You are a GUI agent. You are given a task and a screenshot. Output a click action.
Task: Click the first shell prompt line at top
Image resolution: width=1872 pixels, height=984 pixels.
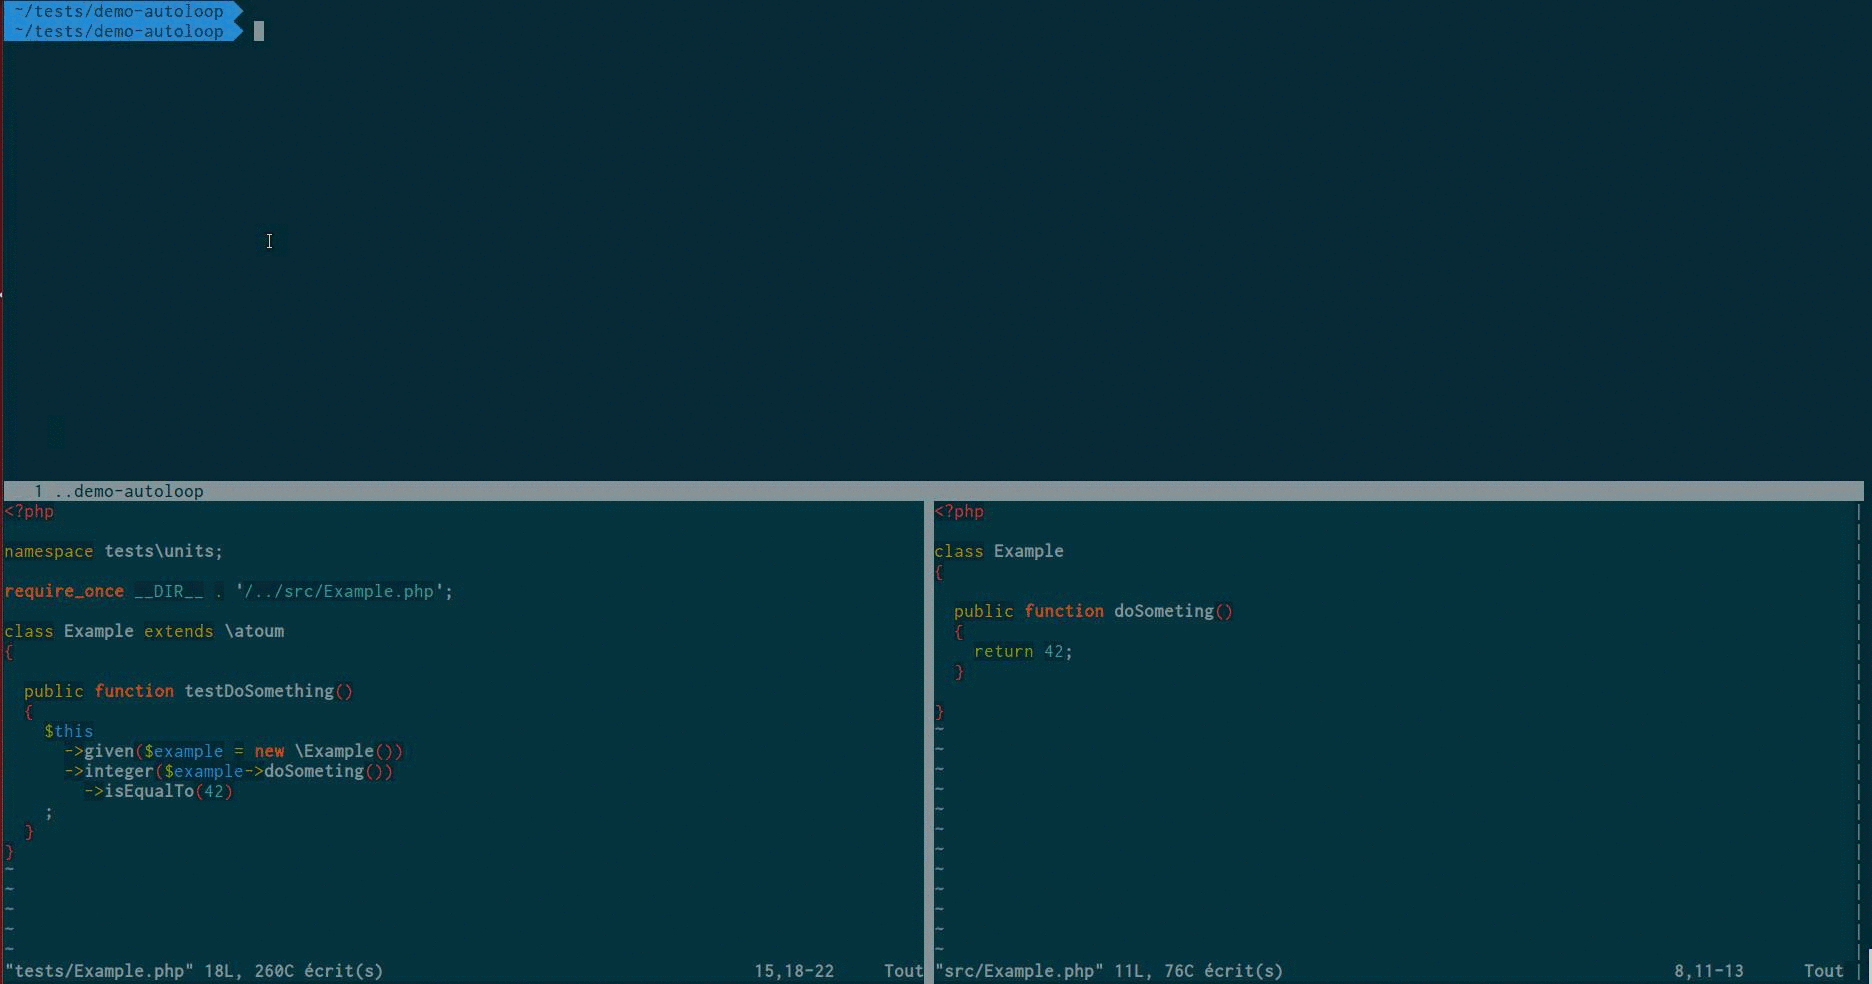click(124, 11)
